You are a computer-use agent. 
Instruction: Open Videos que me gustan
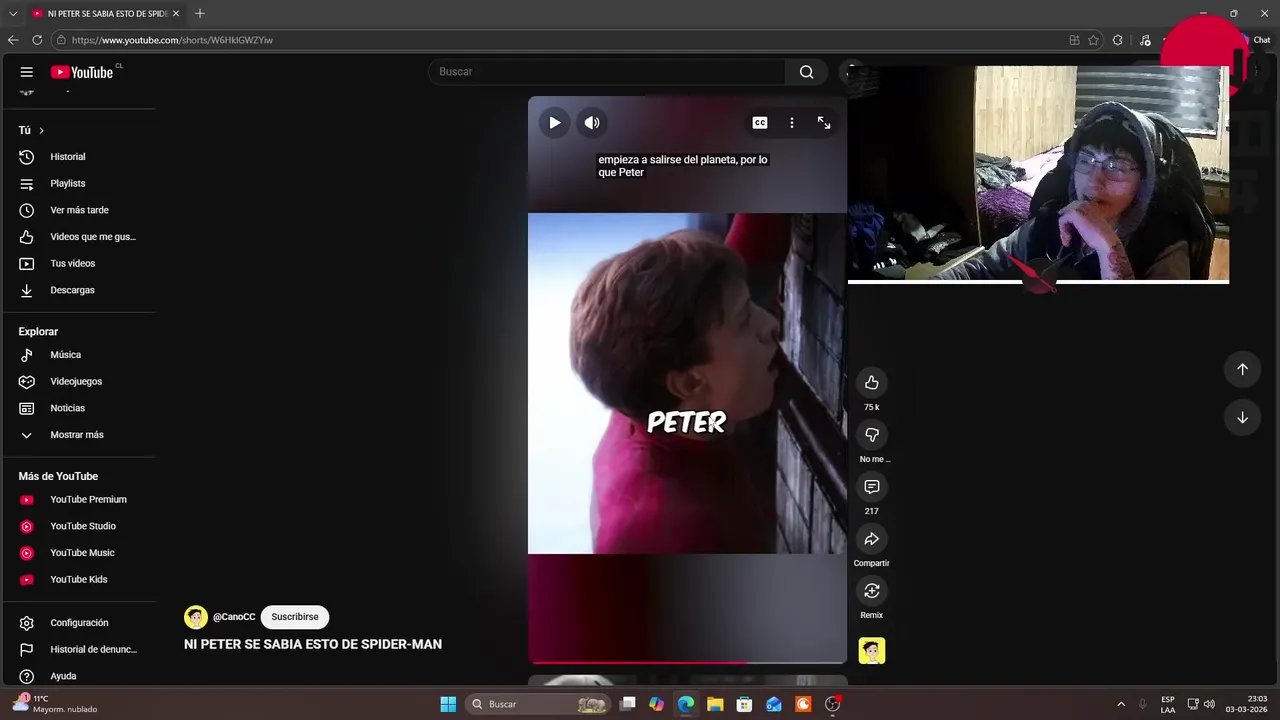(x=80, y=237)
